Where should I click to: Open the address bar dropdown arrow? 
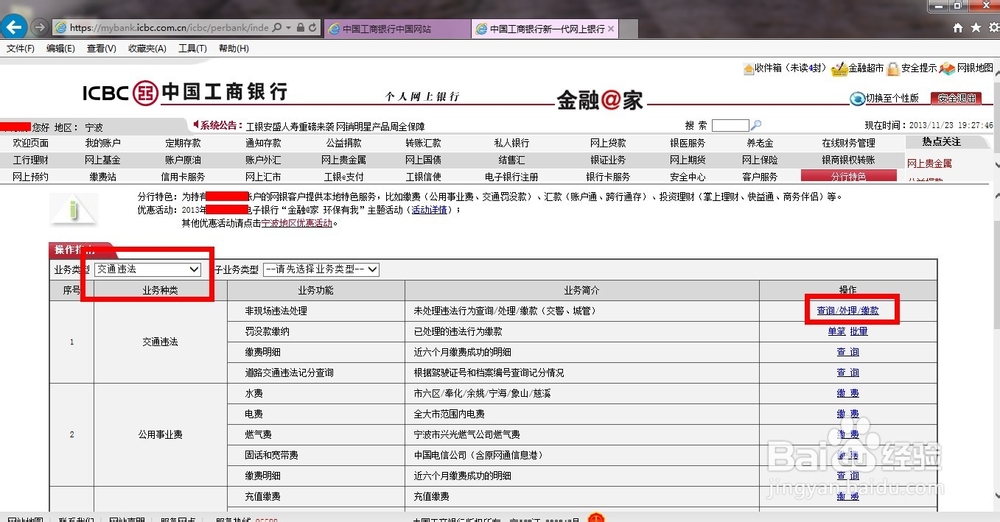(x=289, y=27)
